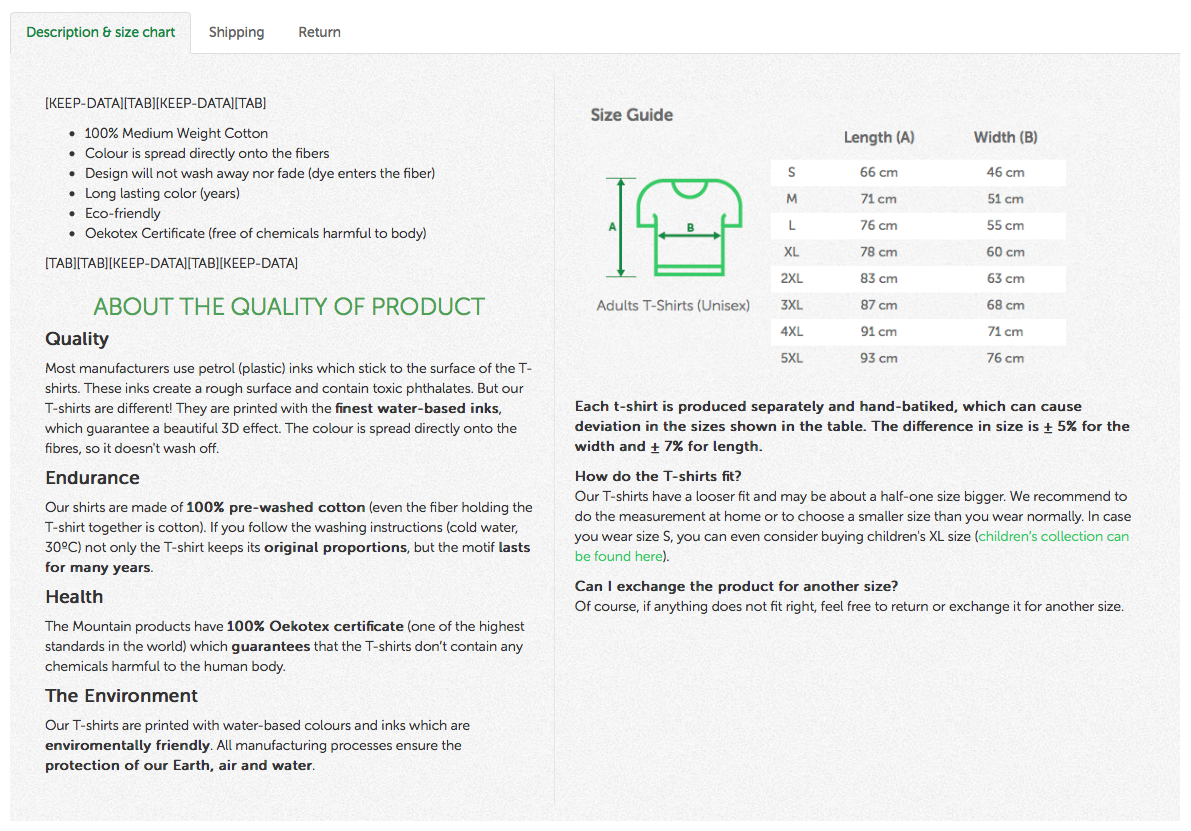This screenshot has width=1191, height=831.
Task: Click the Oekotex Certificate bullet item
Action: pos(255,233)
